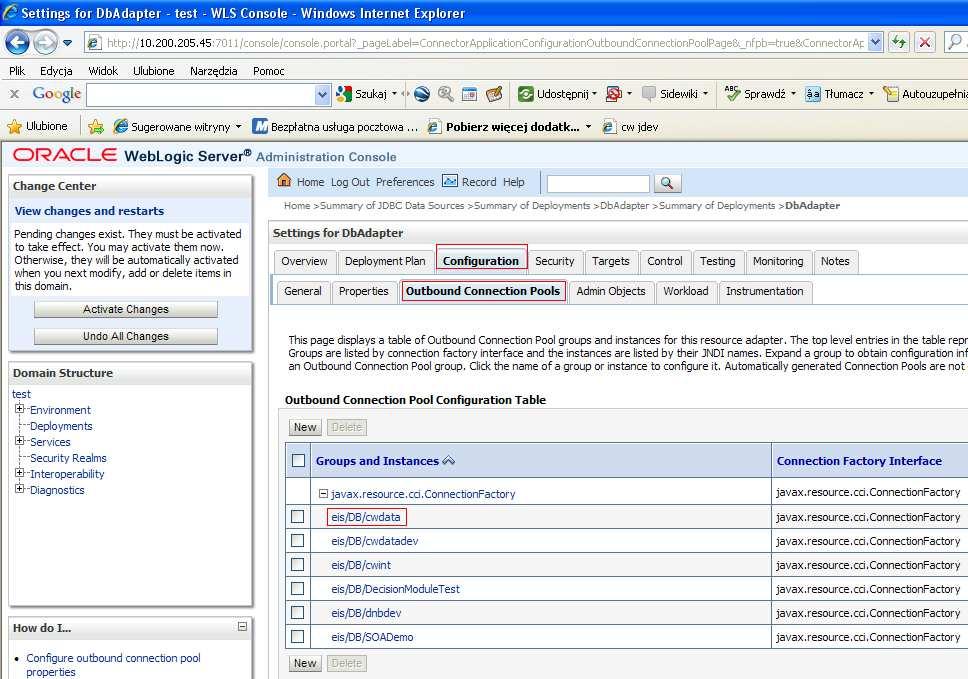Click the Sidewiki icon
Viewport: 968px width, 679px height.
[649, 94]
